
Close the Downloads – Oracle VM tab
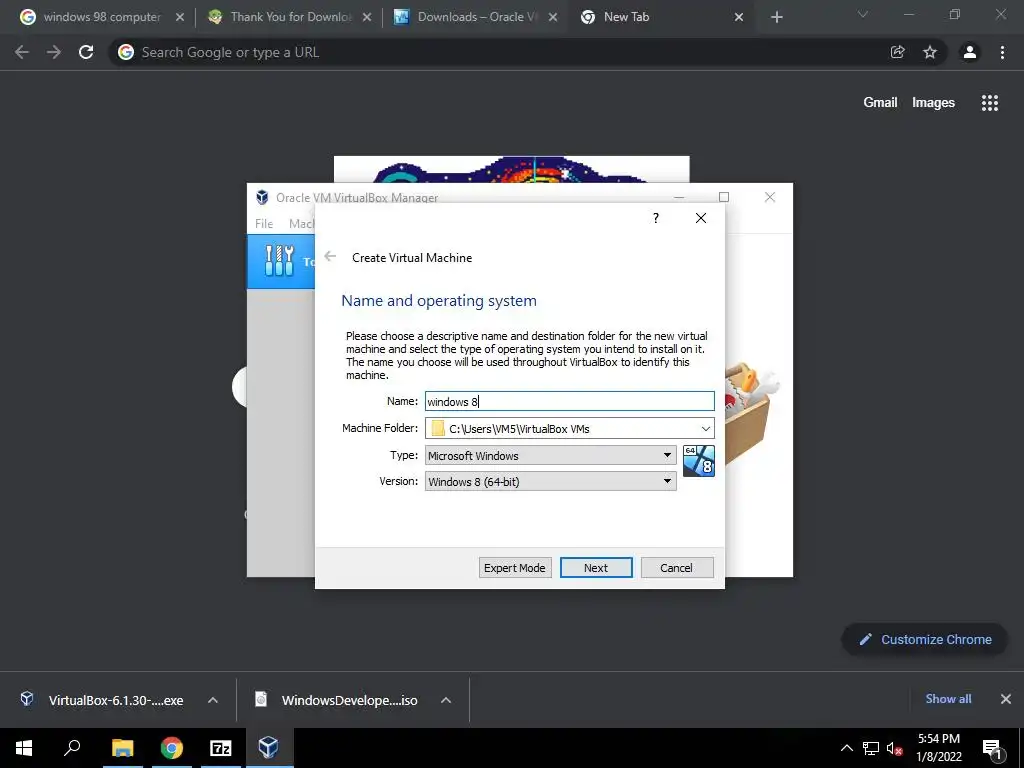tap(553, 18)
